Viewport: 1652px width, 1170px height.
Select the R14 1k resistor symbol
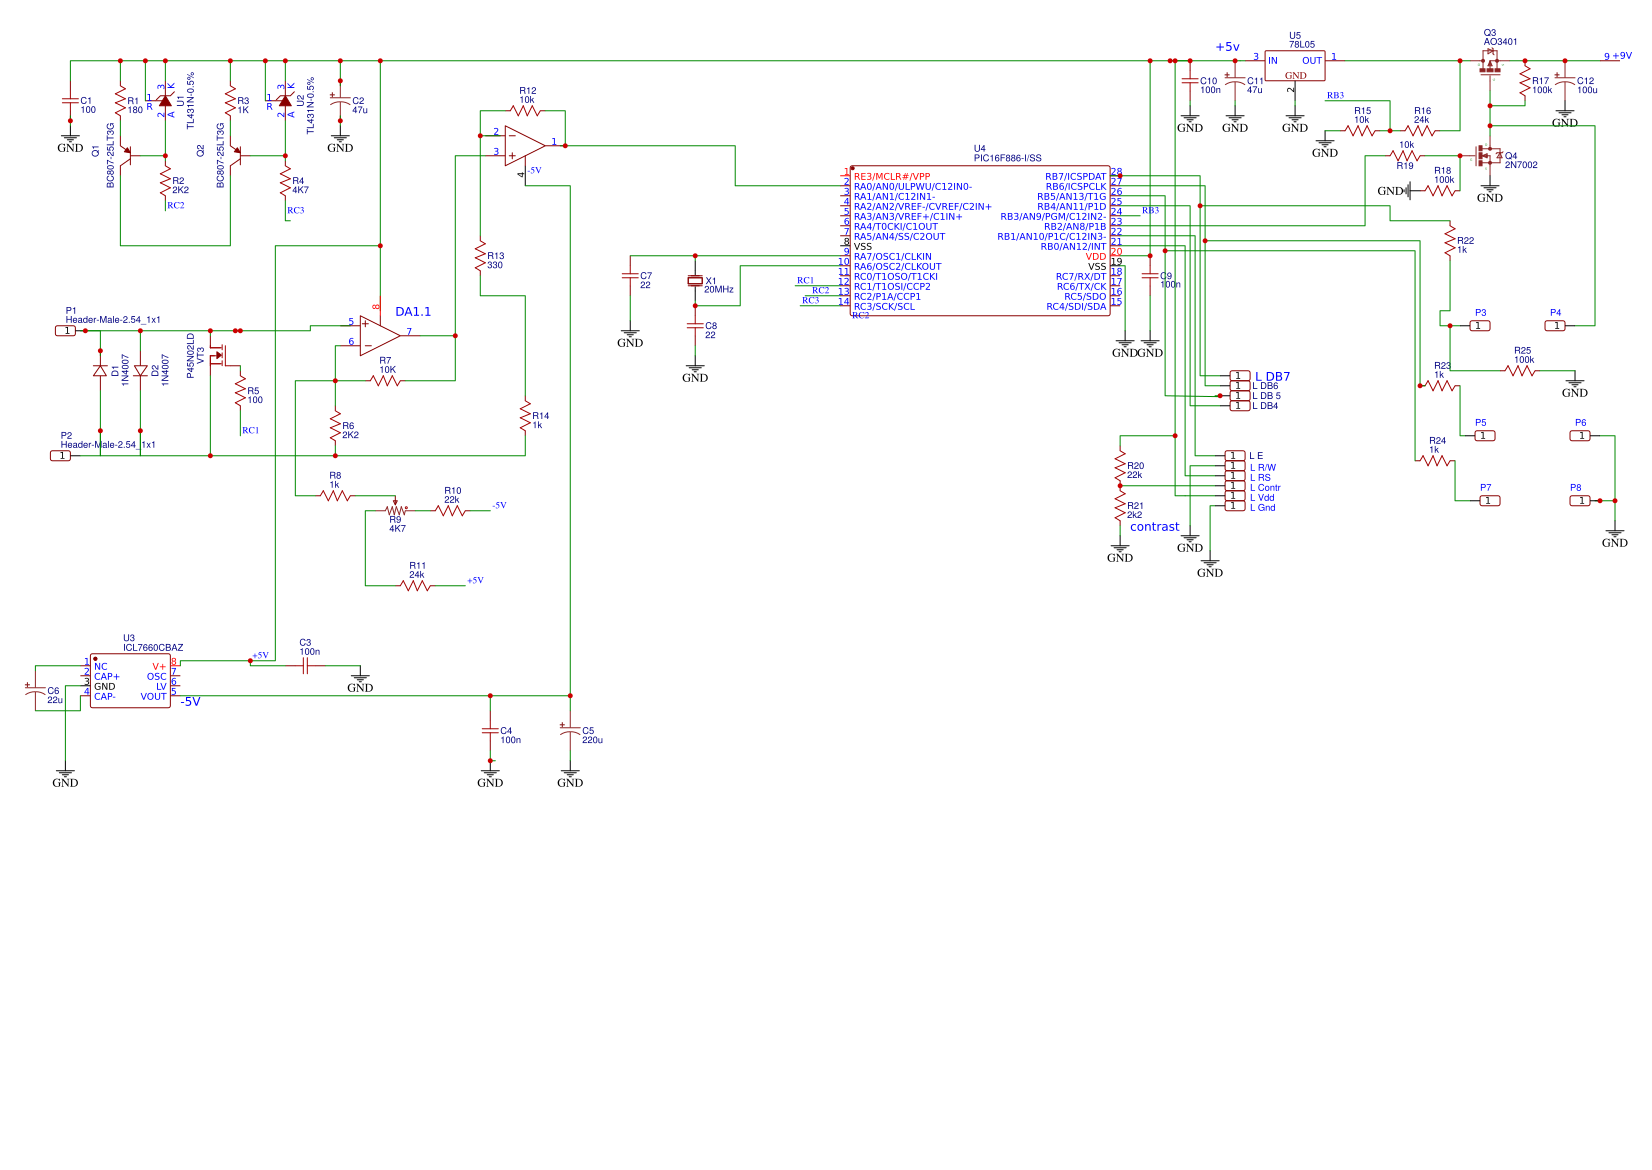click(525, 415)
